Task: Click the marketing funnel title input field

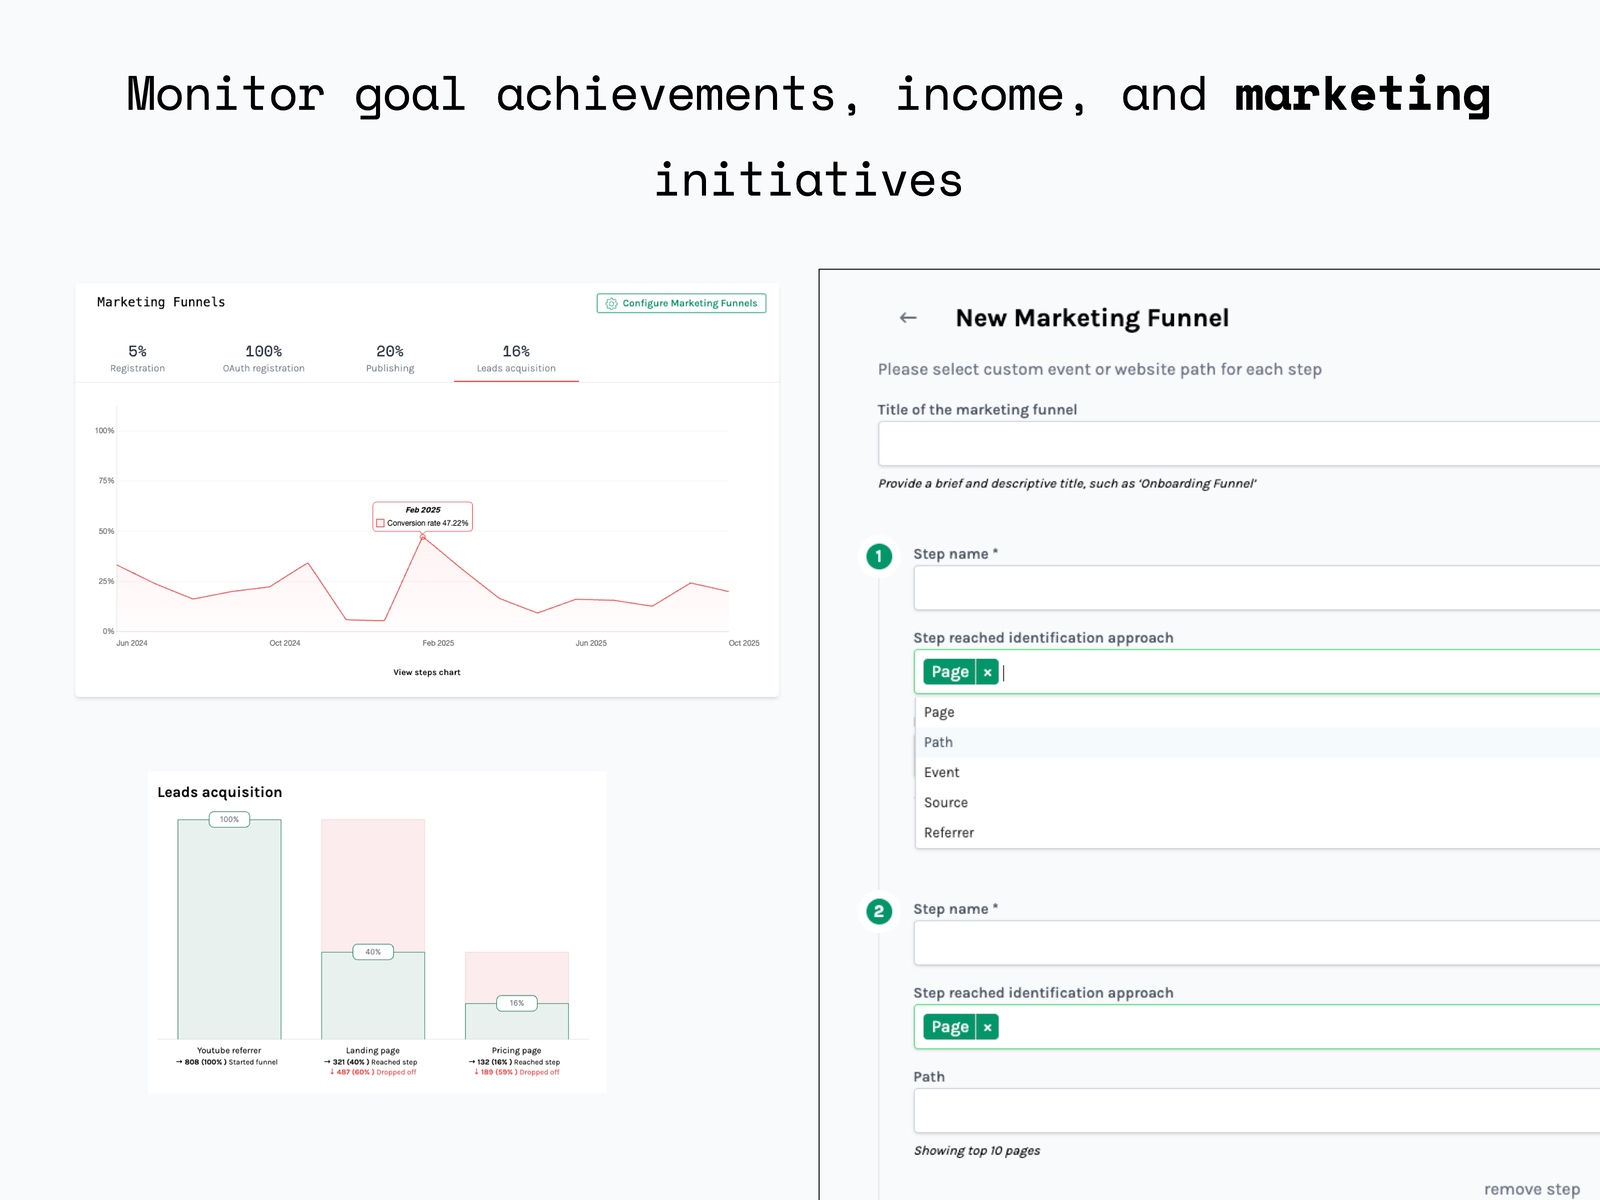Action: [1200, 442]
